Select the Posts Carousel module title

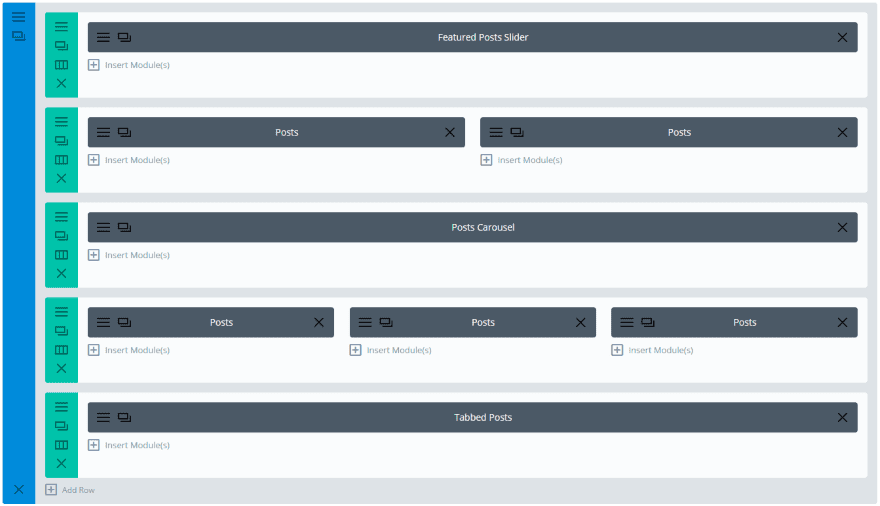(x=483, y=227)
